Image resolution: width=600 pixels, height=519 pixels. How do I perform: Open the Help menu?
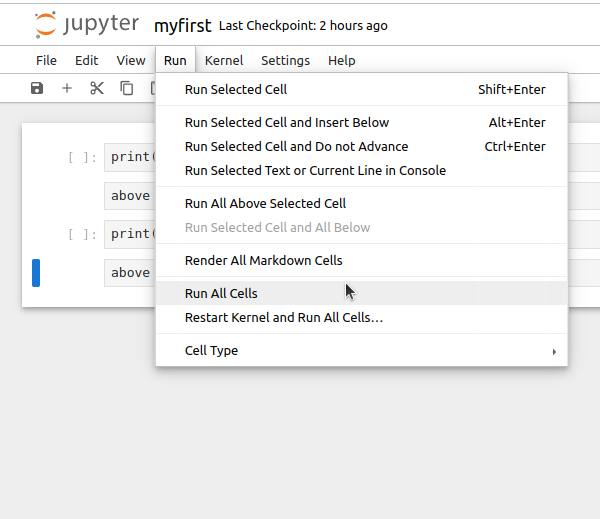click(341, 60)
